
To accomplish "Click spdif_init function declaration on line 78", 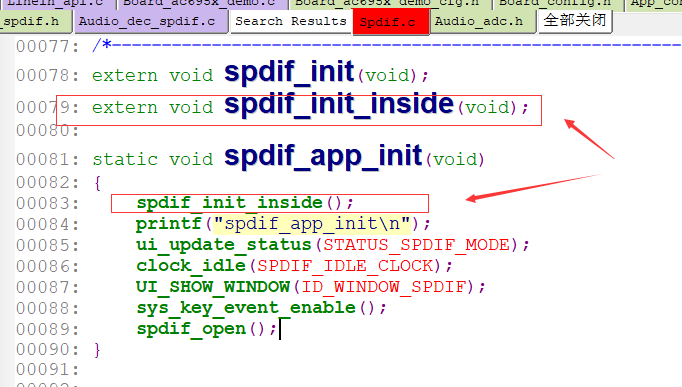I will (x=289, y=72).
